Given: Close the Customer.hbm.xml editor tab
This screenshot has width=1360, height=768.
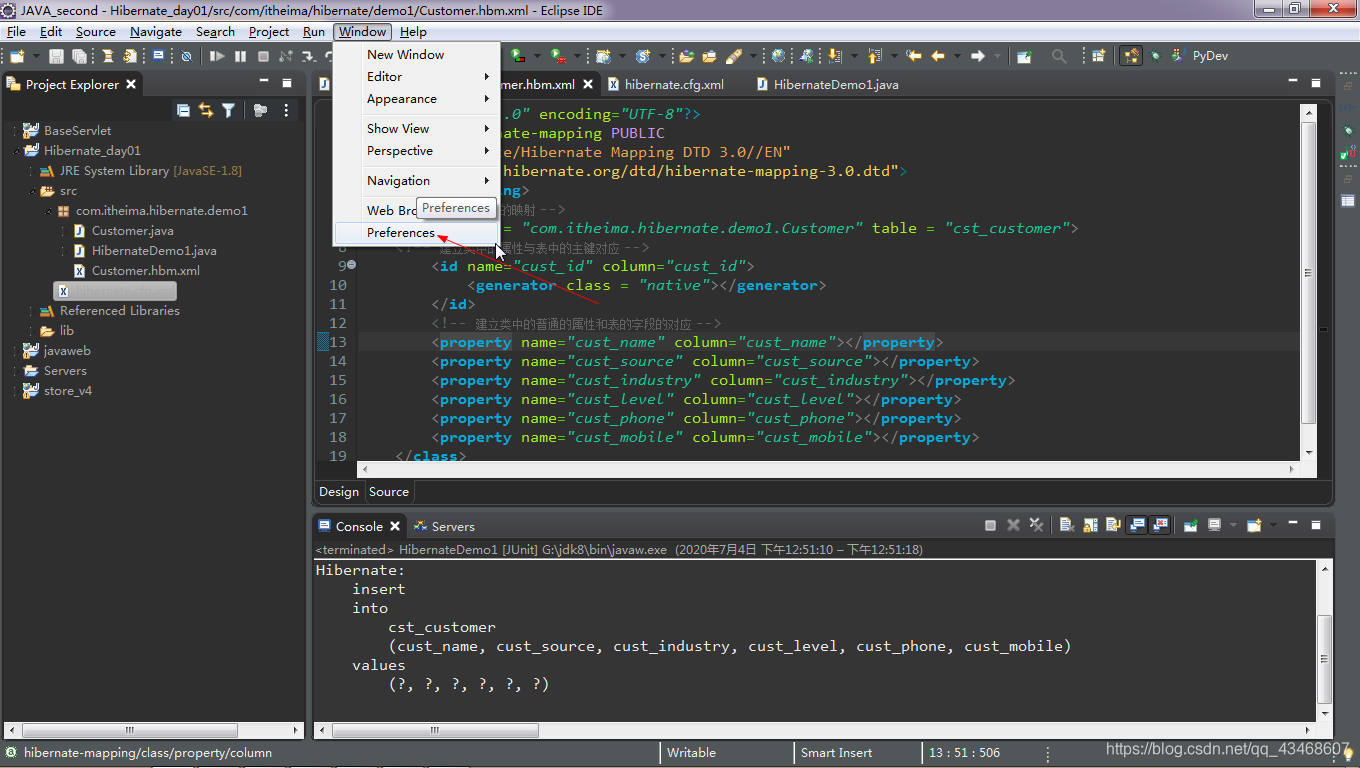Looking at the screenshot, I should point(589,85).
